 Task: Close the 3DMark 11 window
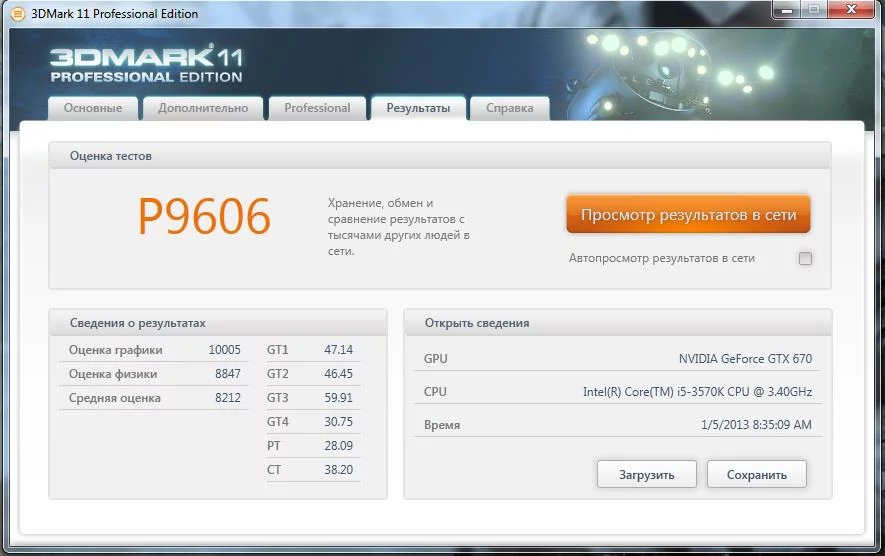tap(851, 10)
